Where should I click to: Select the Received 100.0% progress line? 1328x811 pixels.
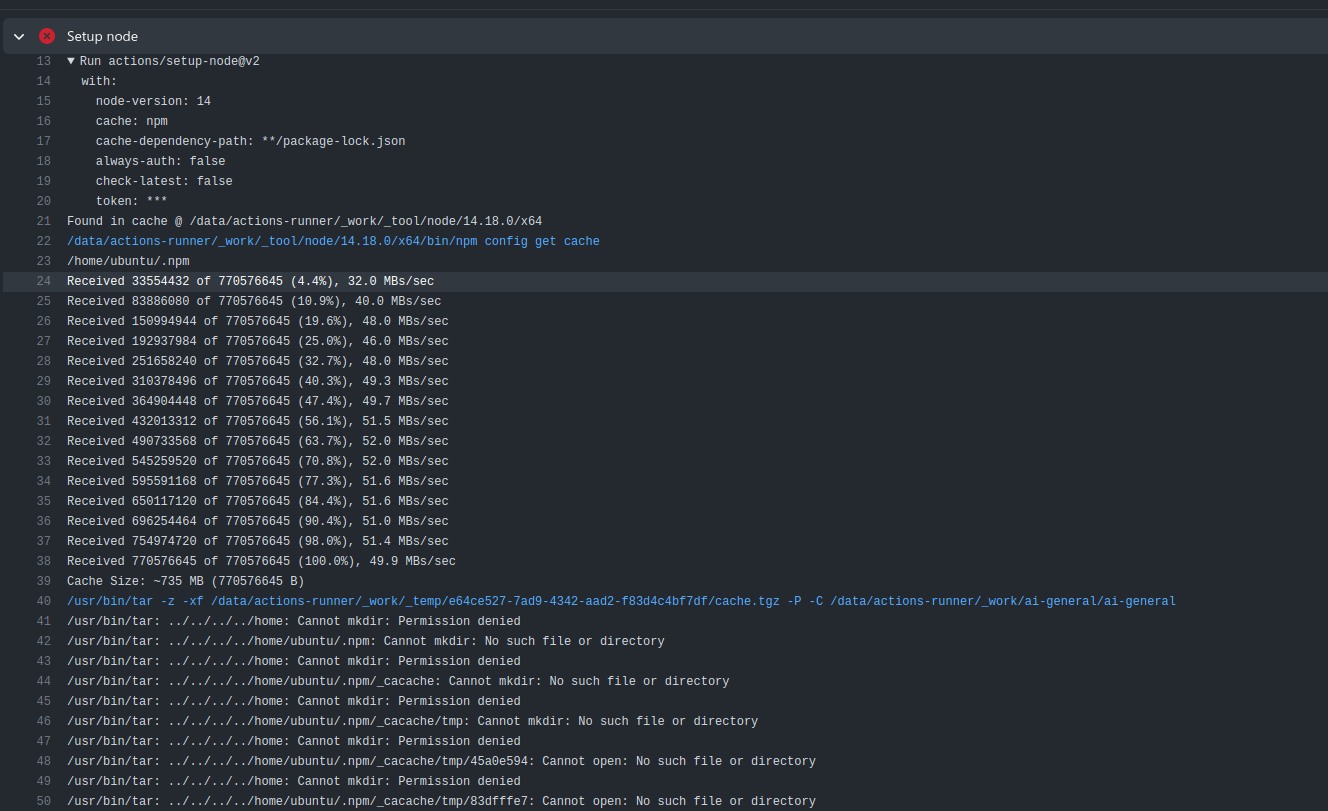click(x=260, y=560)
